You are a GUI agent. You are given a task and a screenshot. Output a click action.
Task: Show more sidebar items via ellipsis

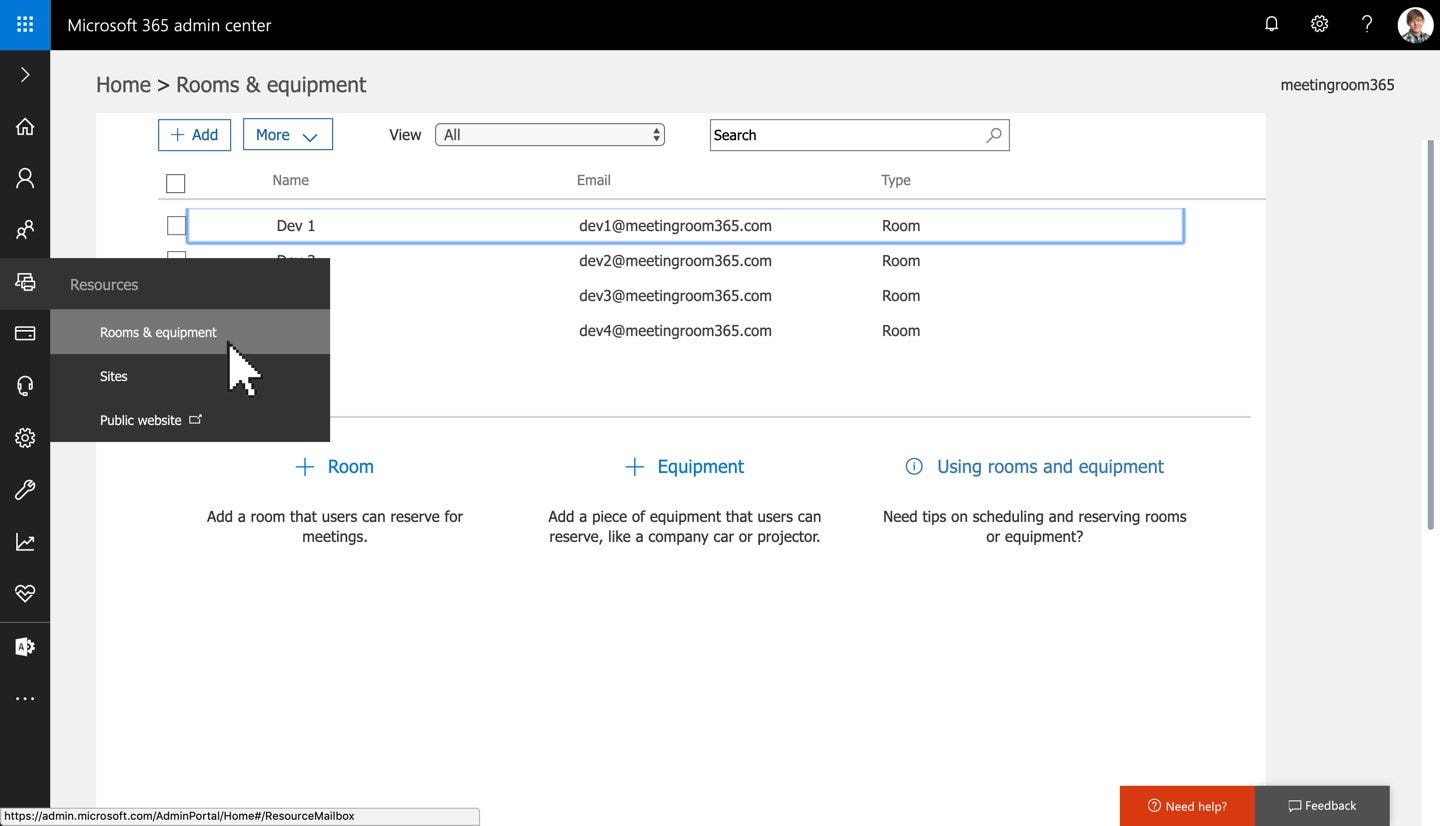coord(25,698)
